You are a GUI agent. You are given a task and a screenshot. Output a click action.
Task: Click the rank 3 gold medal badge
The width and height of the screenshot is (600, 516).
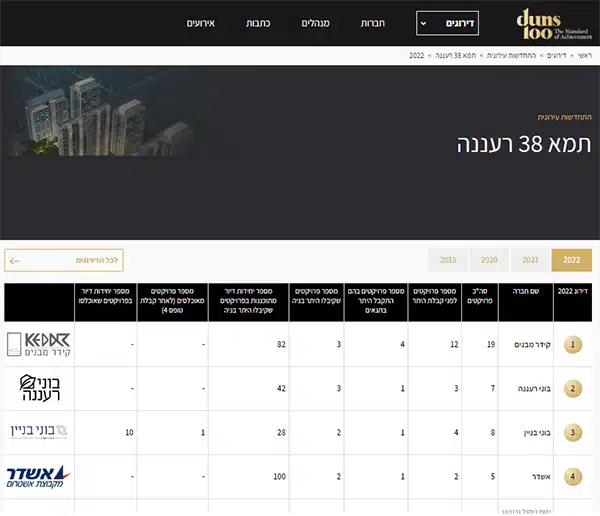tap(573, 432)
